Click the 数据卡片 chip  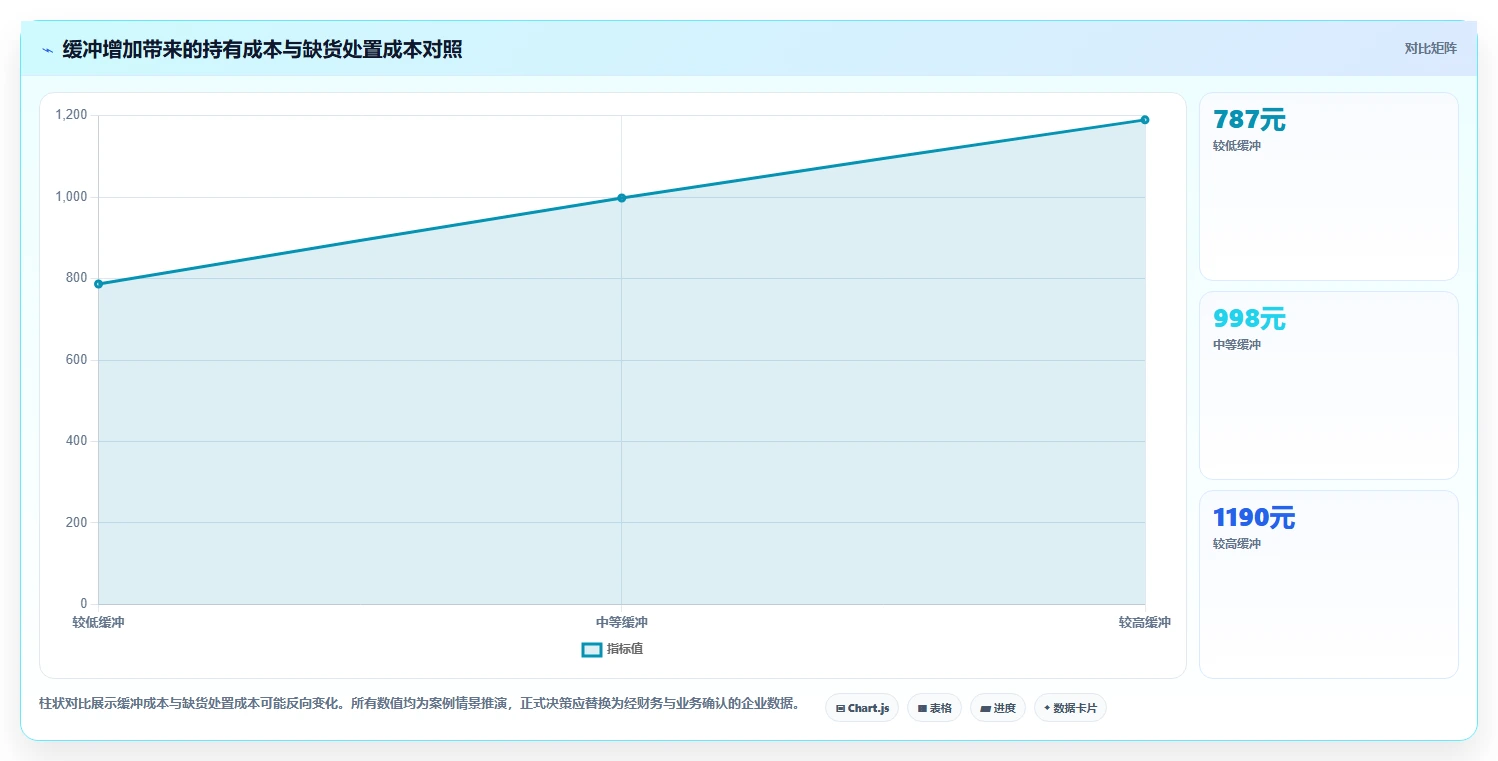click(1070, 708)
